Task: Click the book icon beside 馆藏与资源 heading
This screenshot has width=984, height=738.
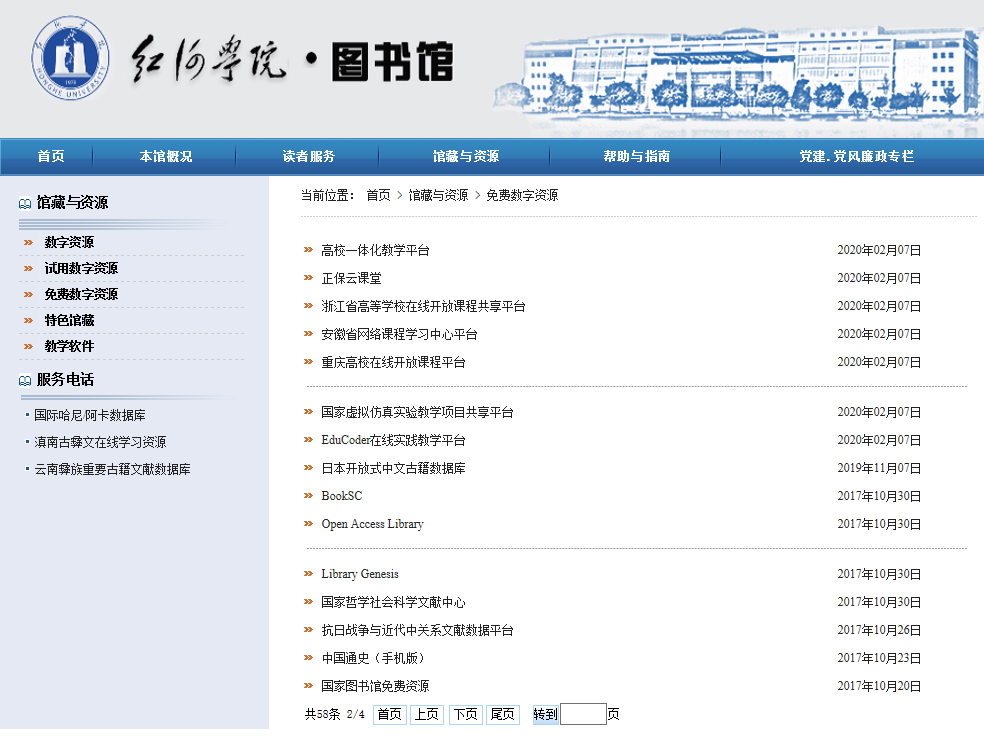Action: click(25, 203)
